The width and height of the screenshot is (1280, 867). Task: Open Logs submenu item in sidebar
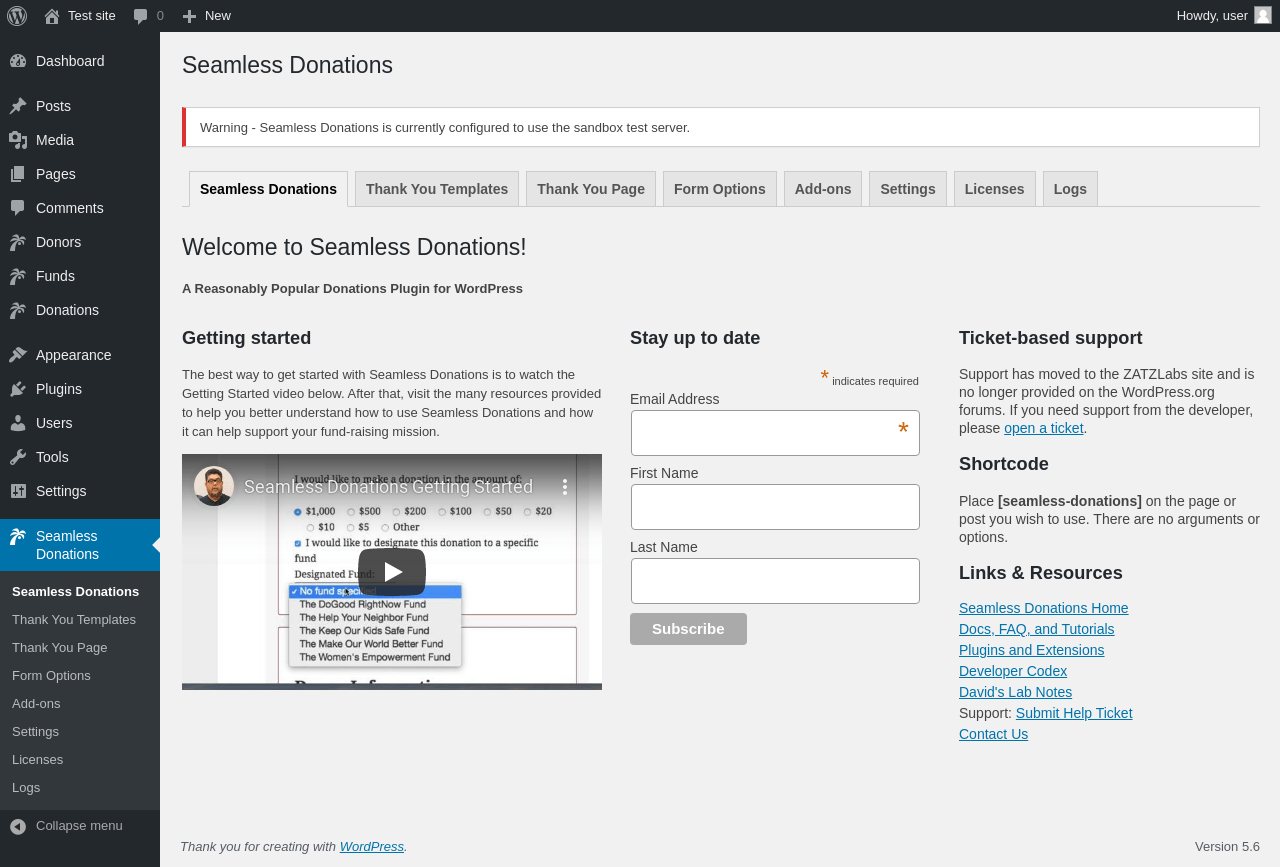tap(80, 788)
